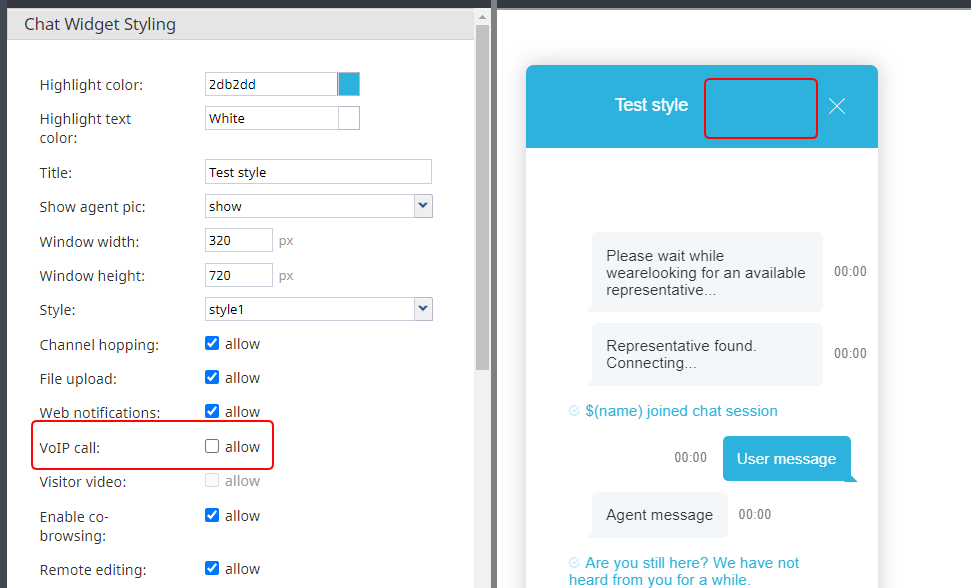
Task: Close the Test style chat widget preview
Action: [837, 106]
